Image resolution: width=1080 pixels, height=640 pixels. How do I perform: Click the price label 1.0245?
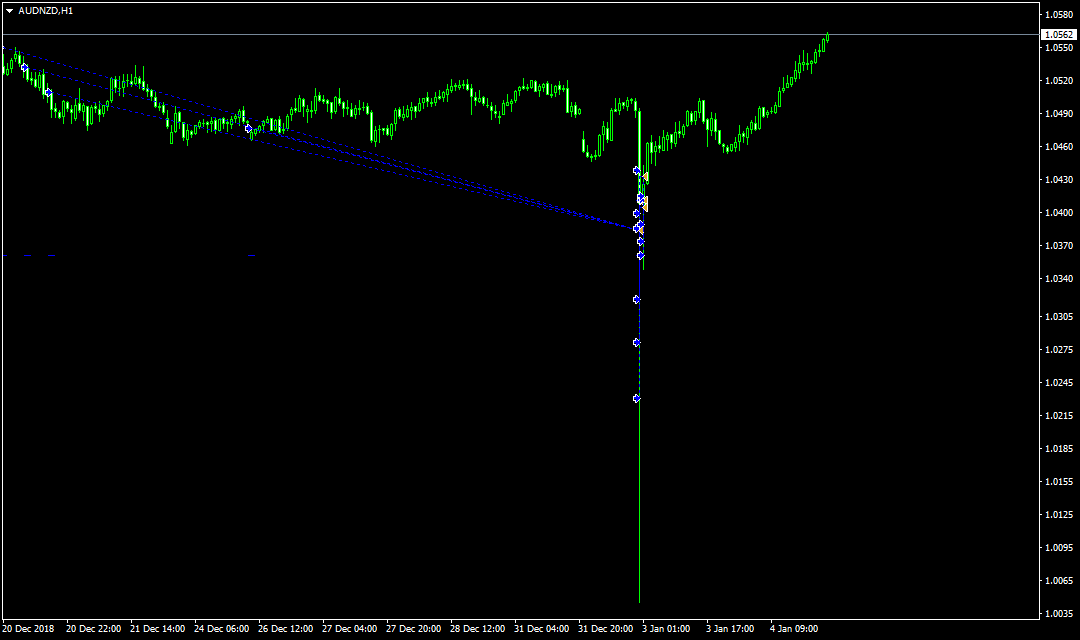coord(1059,383)
